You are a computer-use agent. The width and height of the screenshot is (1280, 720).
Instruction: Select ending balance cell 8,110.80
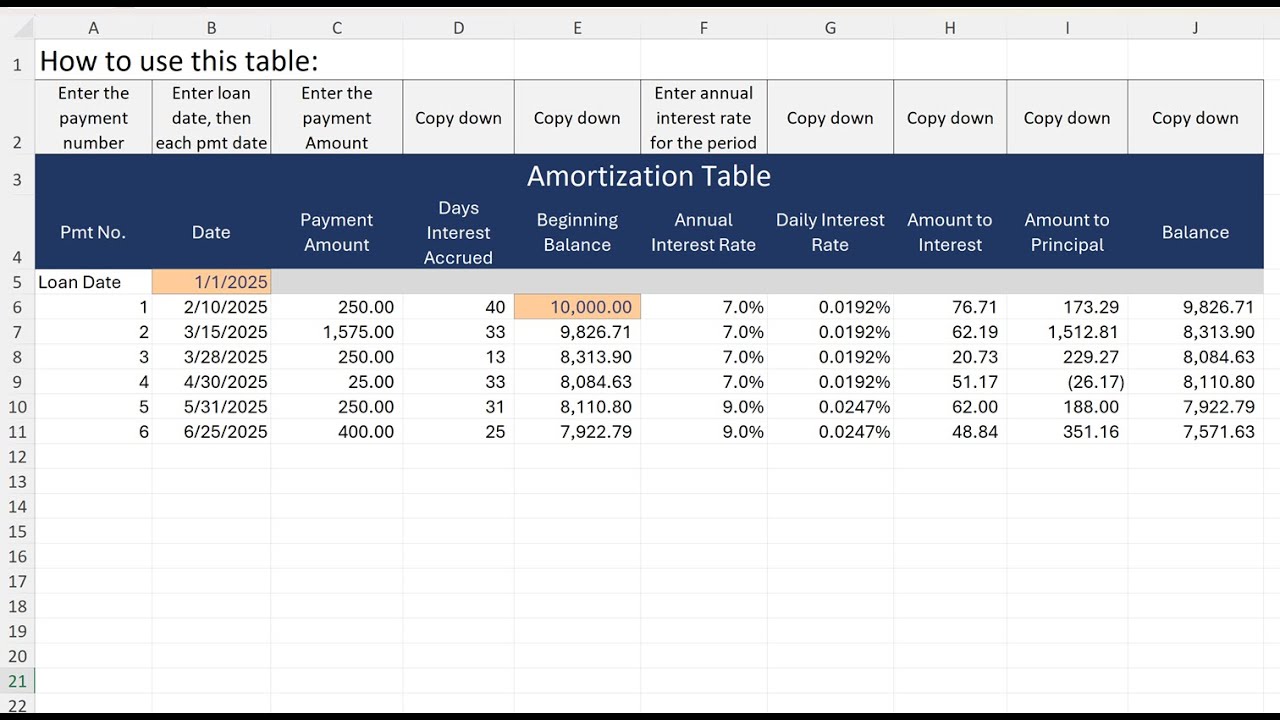click(1195, 382)
